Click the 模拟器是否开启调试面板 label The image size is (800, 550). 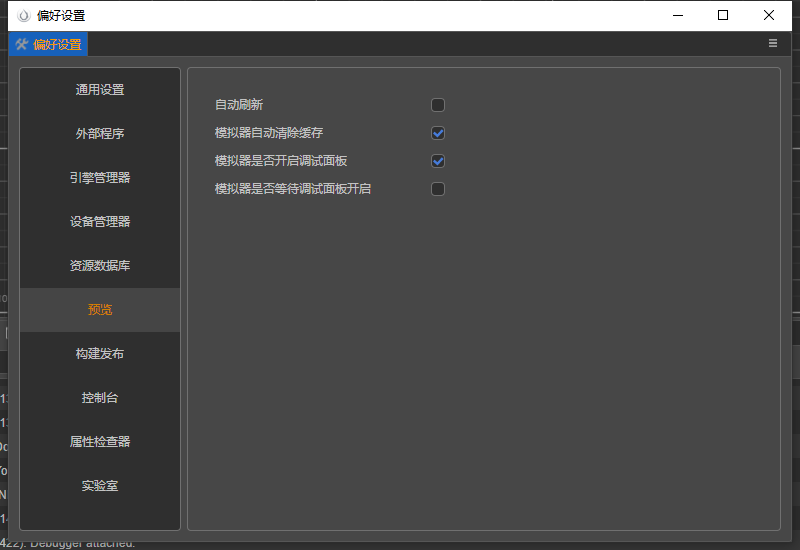click(x=281, y=161)
